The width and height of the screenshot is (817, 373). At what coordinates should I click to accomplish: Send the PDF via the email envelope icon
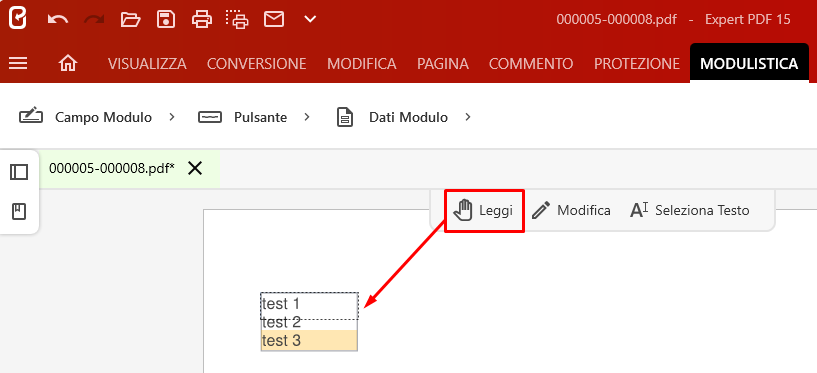click(x=274, y=19)
